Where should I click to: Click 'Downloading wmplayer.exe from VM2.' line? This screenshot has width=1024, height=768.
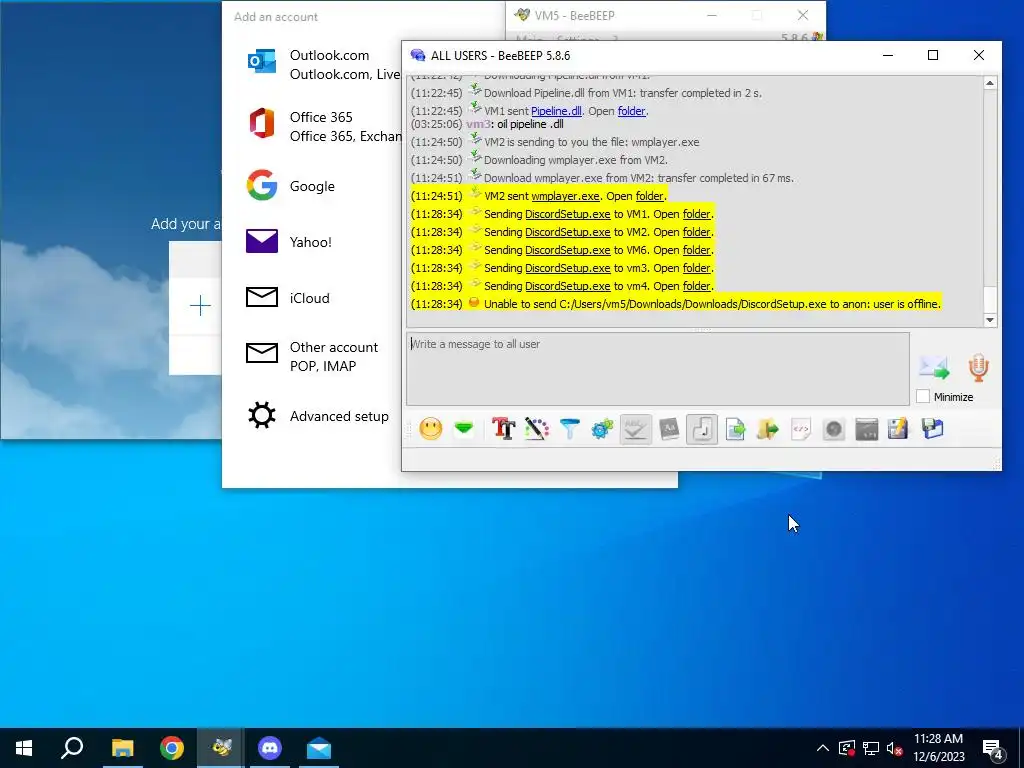575,160
